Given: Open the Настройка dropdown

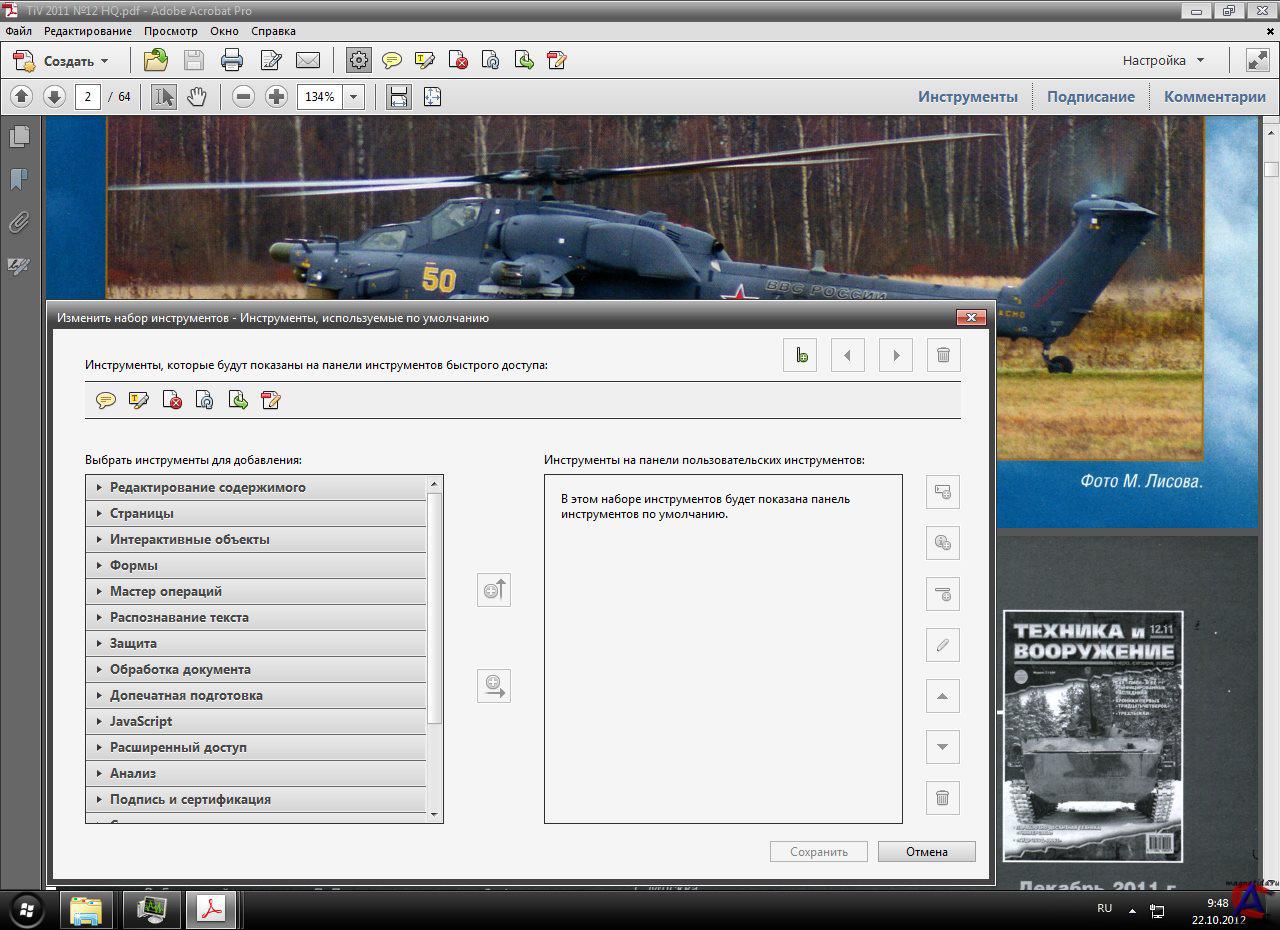Looking at the screenshot, I should click(1163, 60).
